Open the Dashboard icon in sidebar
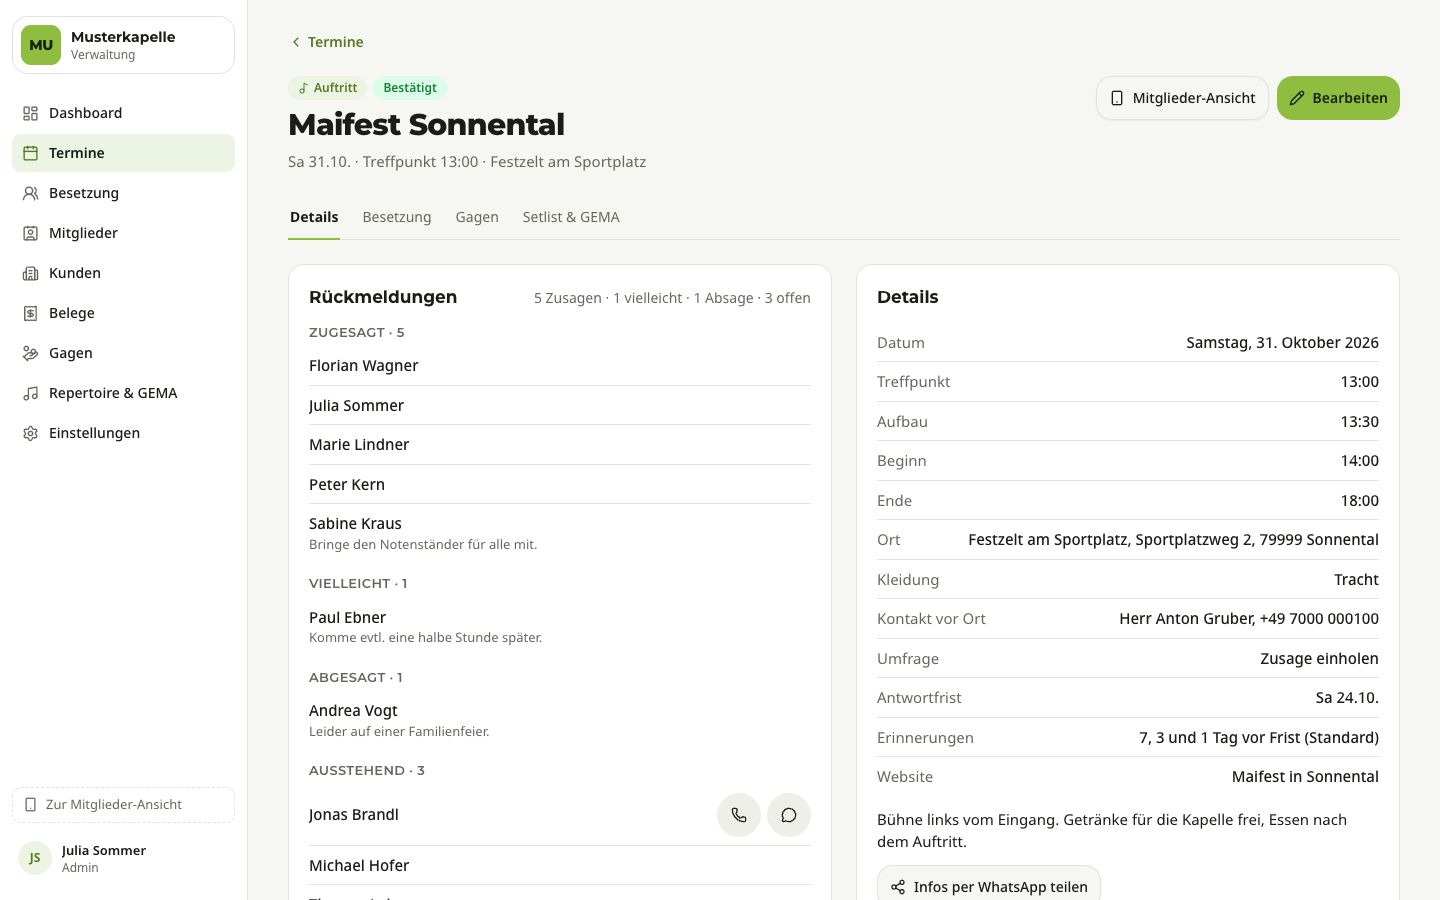1440x900 pixels. tap(31, 113)
